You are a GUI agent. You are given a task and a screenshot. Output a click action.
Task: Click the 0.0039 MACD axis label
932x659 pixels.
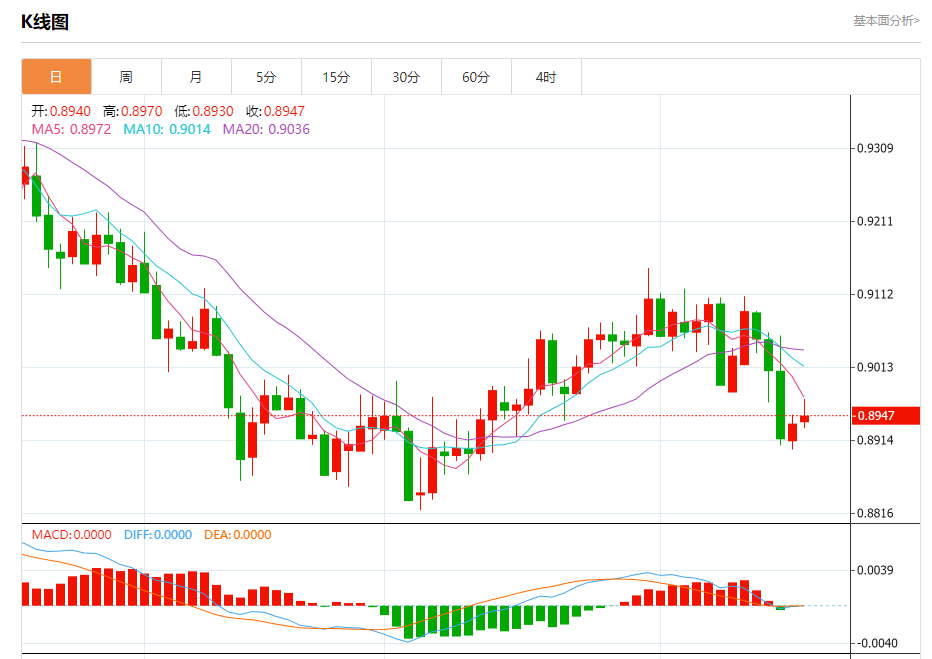[x=875, y=570]
